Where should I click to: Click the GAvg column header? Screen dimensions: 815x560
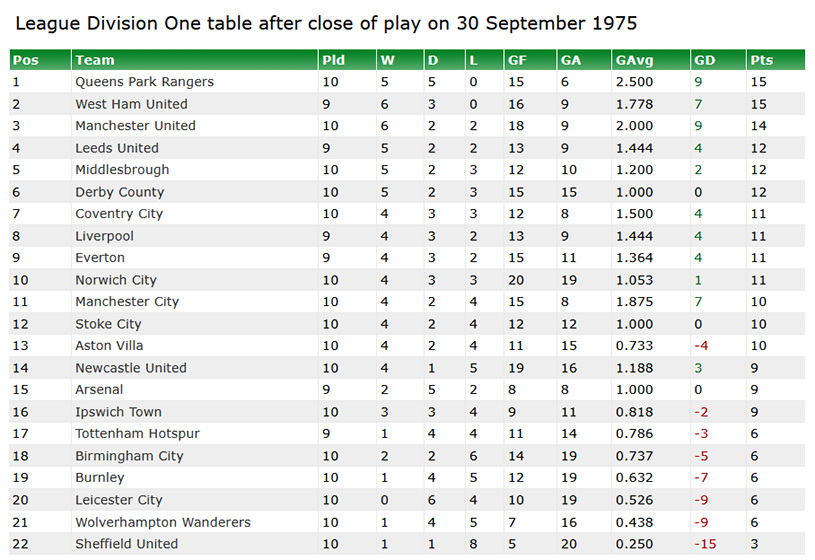tap(631, 60)
